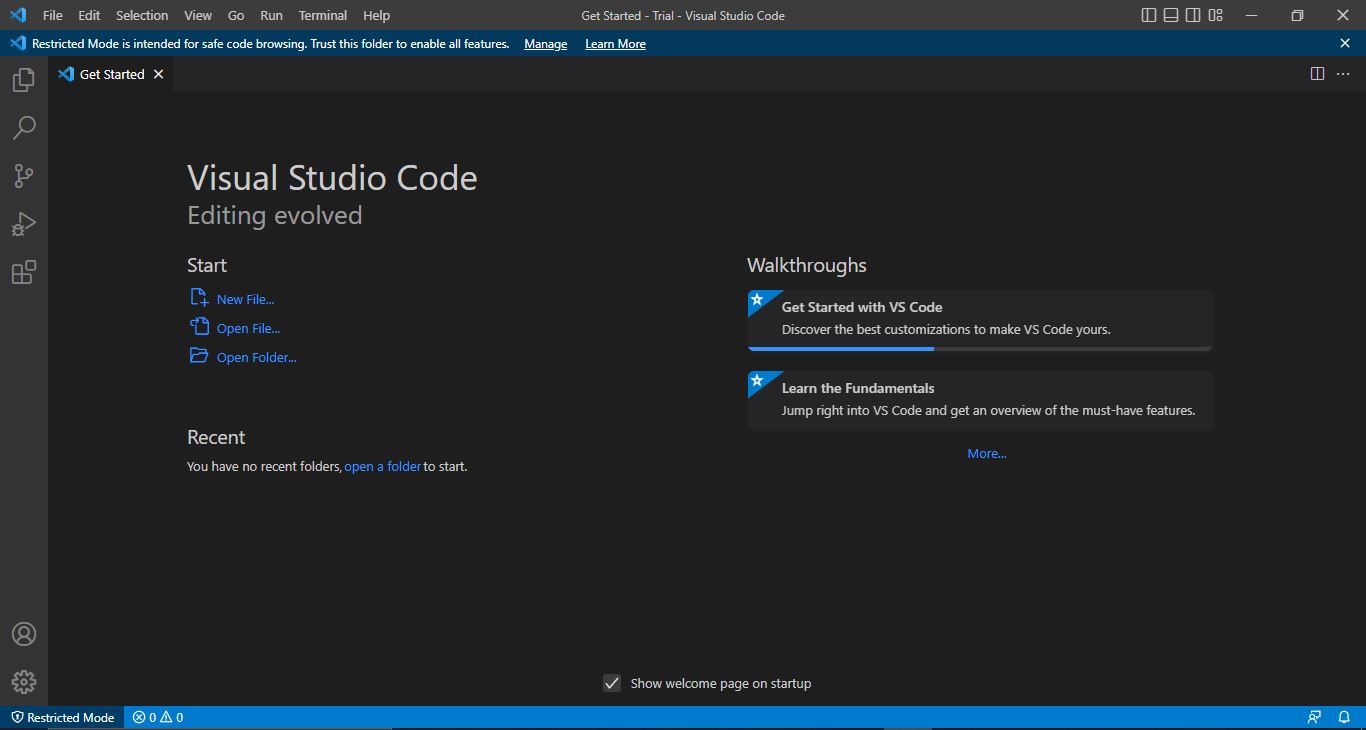1366x730 pixels.
Task: Open the Help menu
Action: [377, 15]
